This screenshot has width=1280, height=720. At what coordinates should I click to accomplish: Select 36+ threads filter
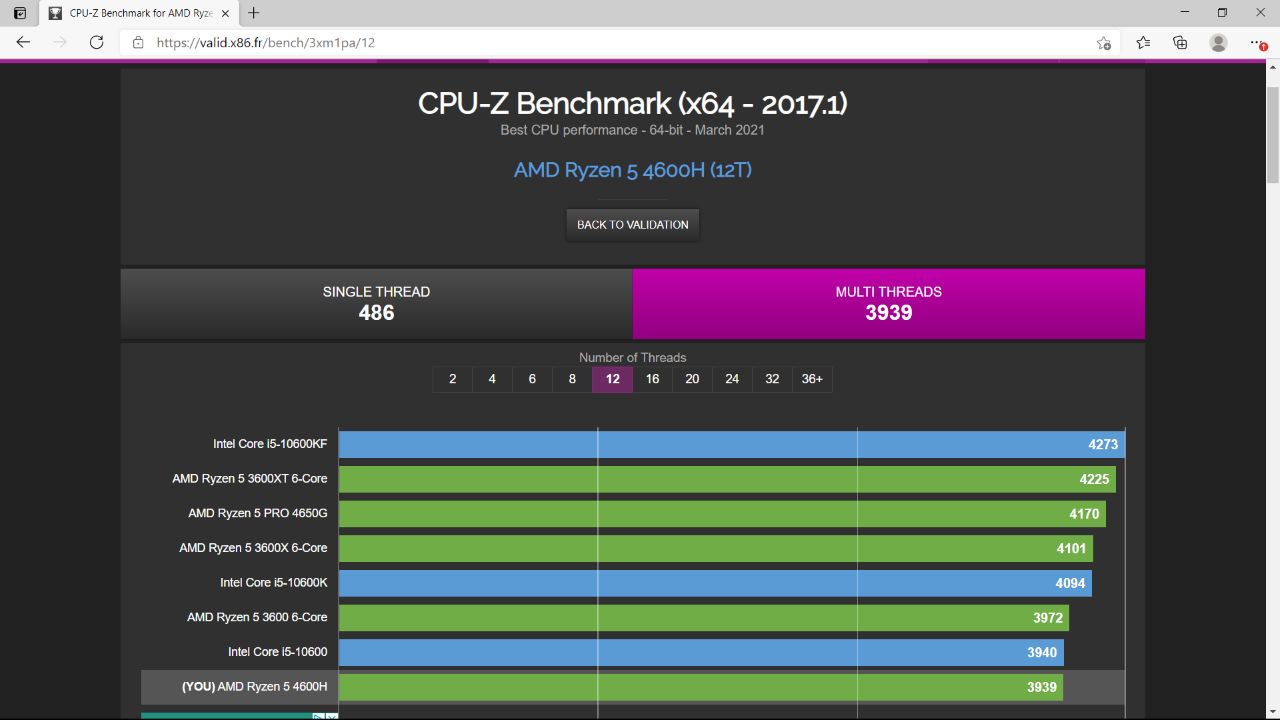[x=812, y=379]
